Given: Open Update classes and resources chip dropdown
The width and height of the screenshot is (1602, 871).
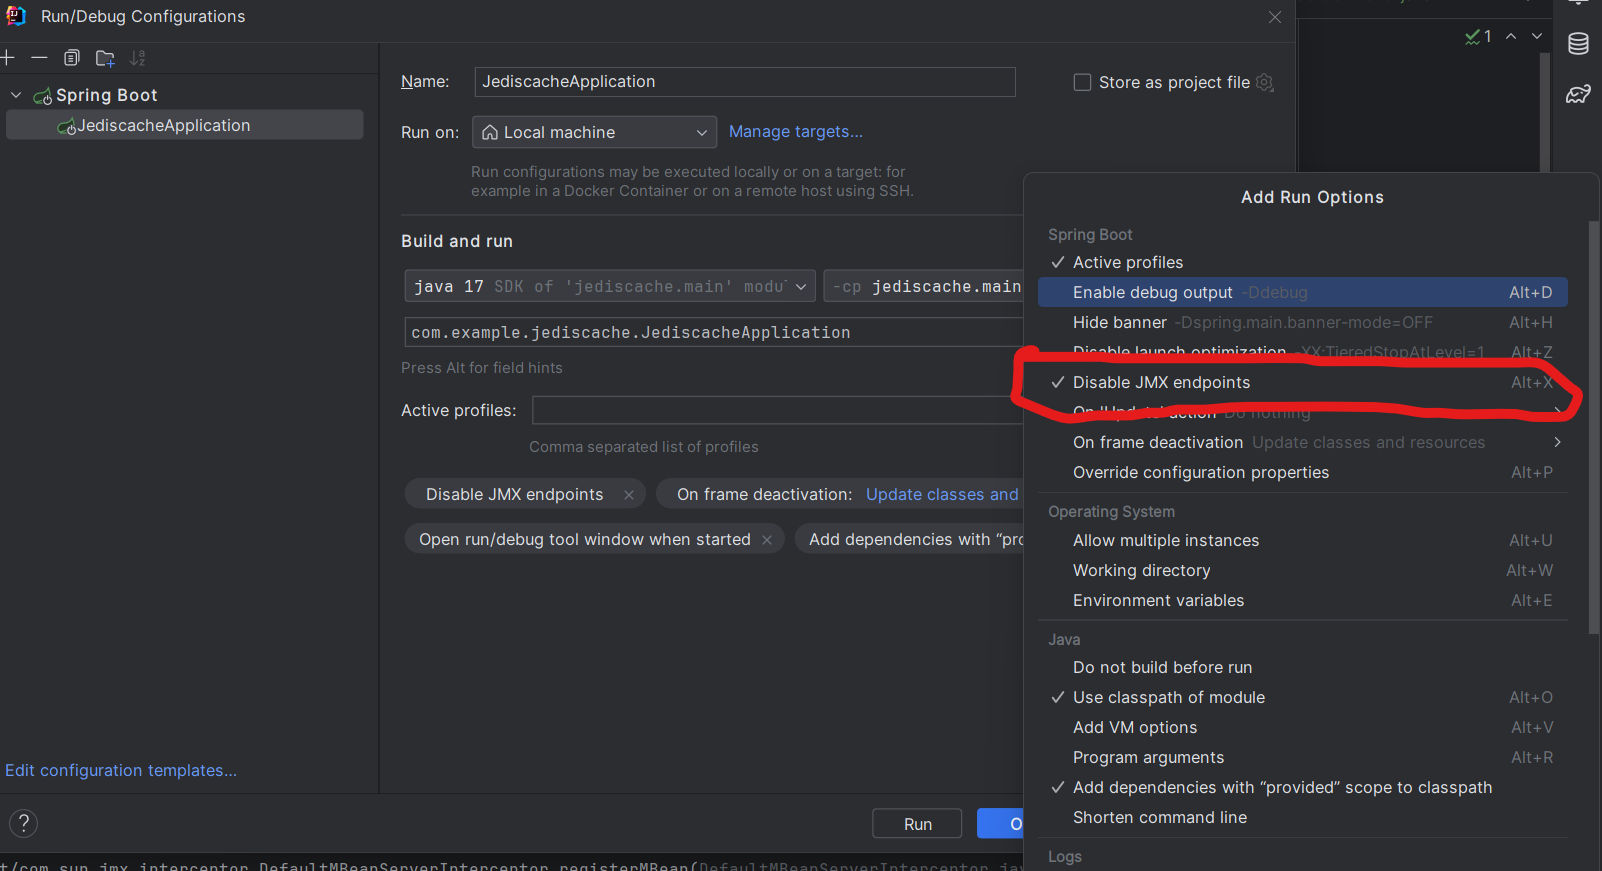Looking at the screenshot, I should tap(942, 494).
